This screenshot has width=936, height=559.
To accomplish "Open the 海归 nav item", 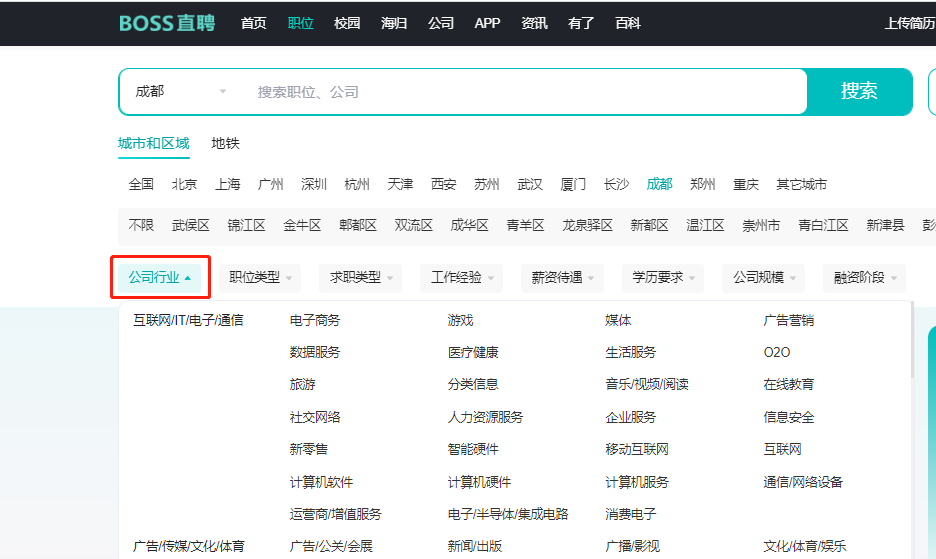I will (x=394, y=23).
